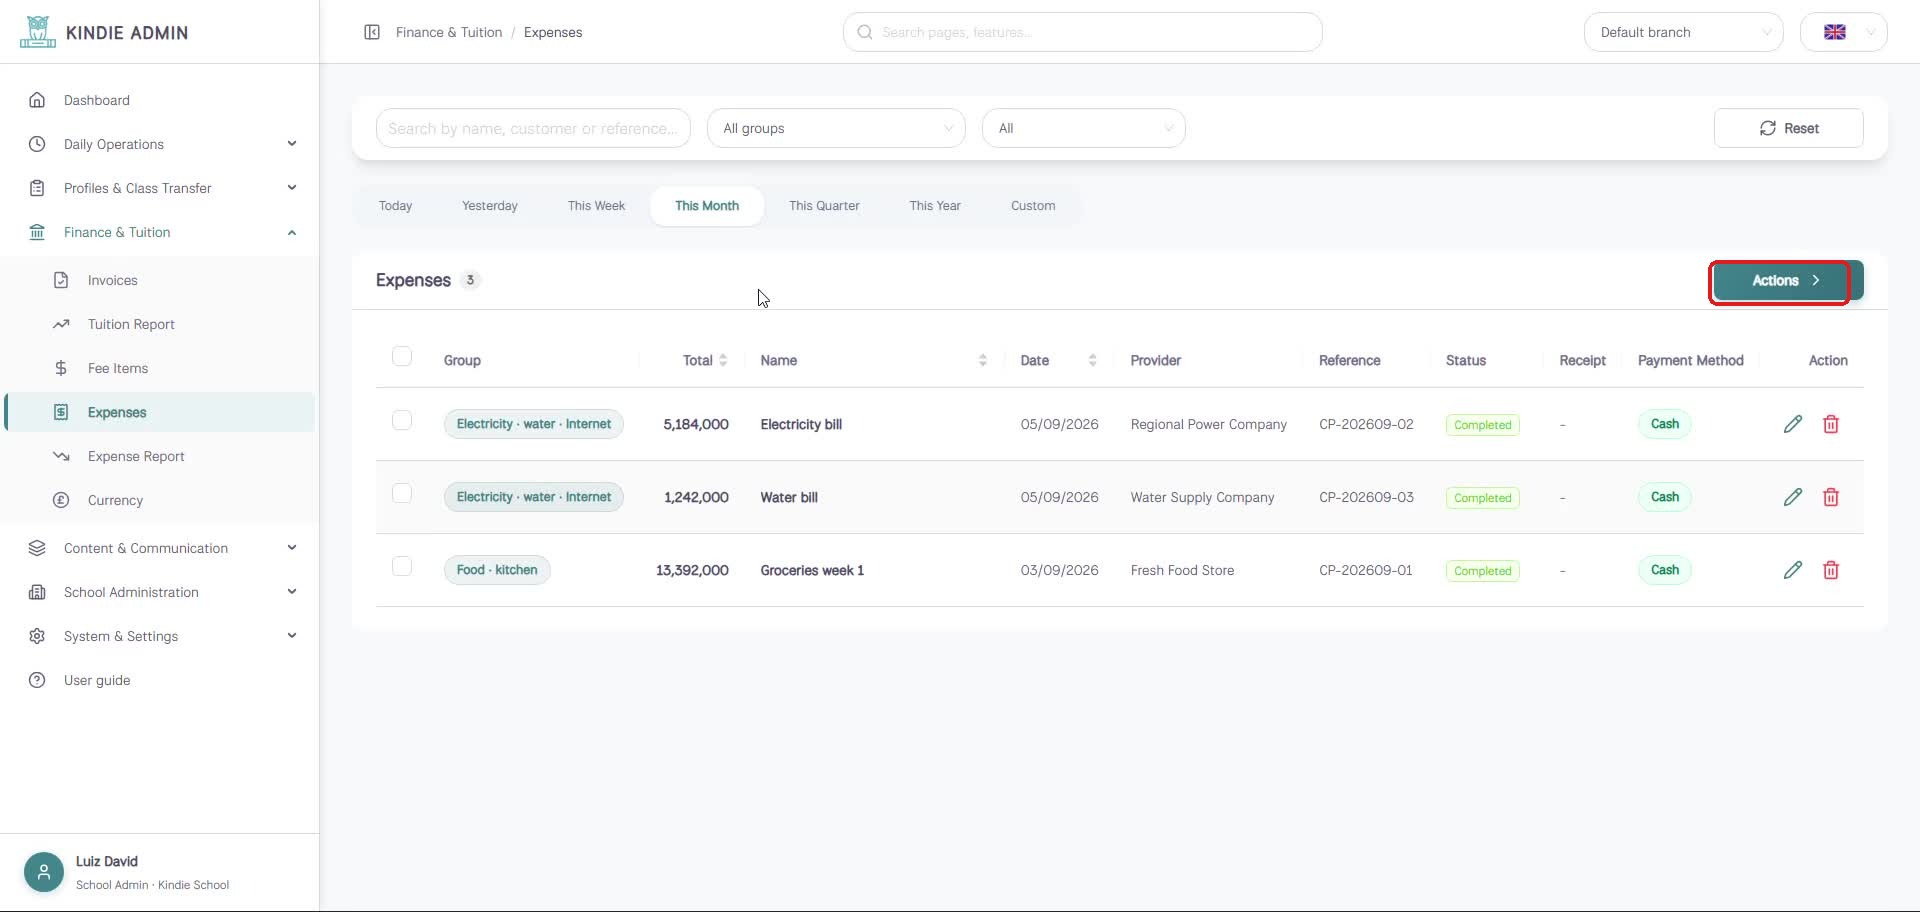Viewport: 1920px width, 912px height.
Task: Check the Electricity bill row checkbox
Action: point(402,420)
